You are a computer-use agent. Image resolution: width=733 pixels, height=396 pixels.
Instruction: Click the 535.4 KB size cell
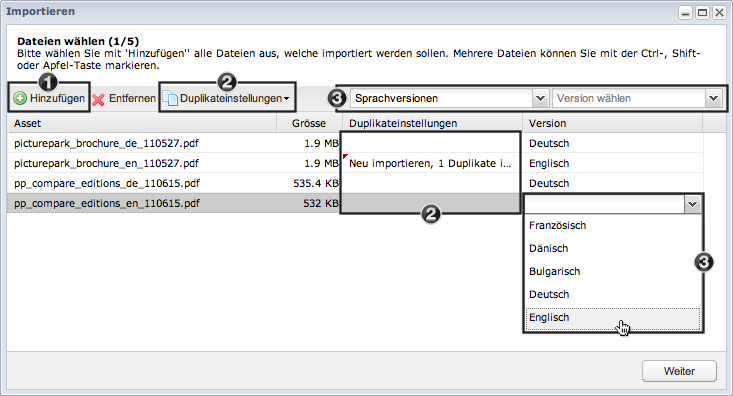point(309,183)
